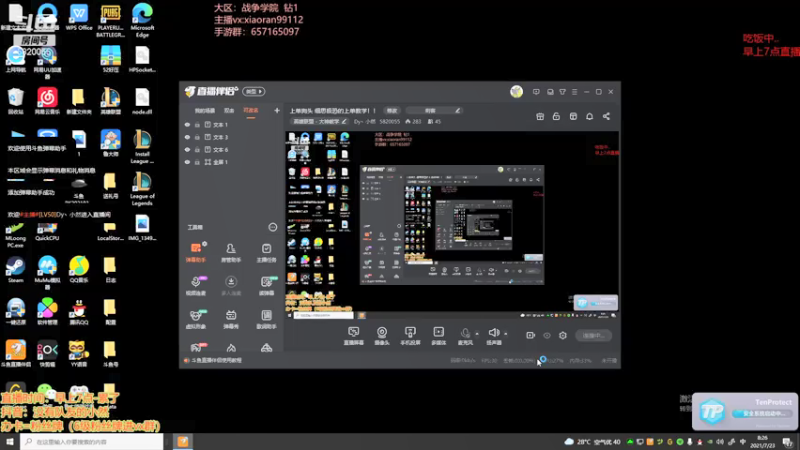Open the pill dropdown next to the Douyu logo
The image size is (800, 450).
(254, 91)
